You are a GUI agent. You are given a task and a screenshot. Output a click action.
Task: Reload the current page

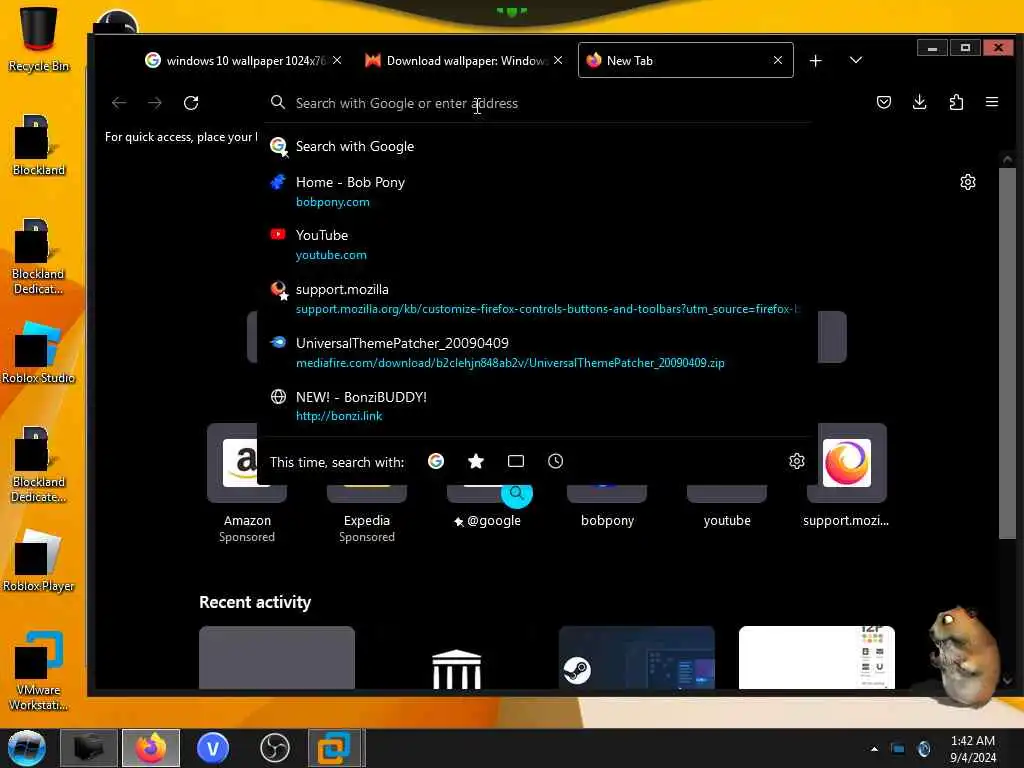[x=191, y=103]
